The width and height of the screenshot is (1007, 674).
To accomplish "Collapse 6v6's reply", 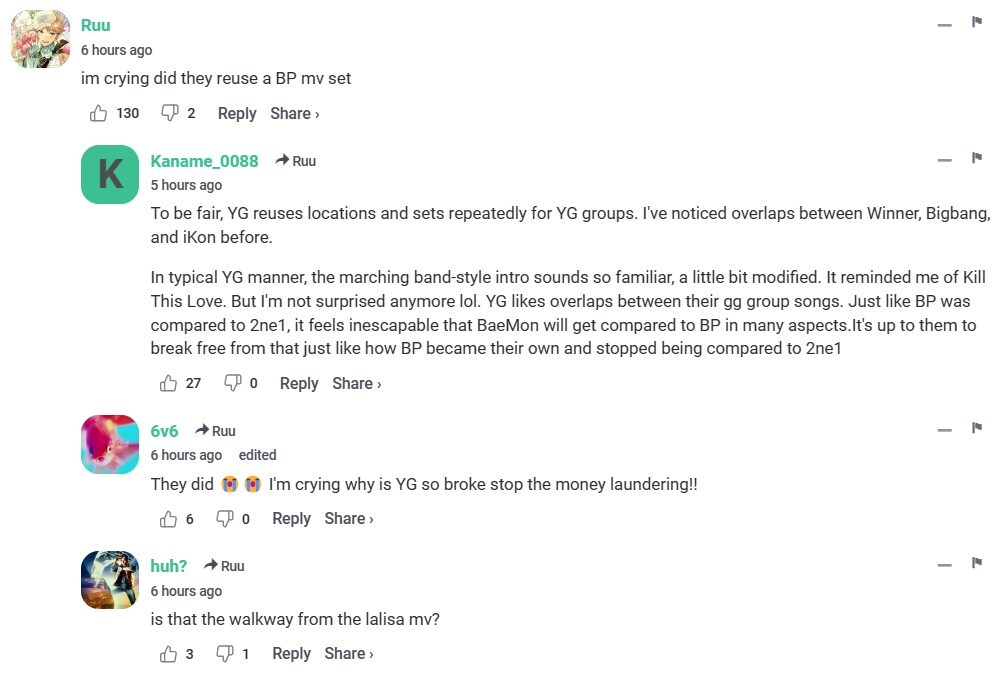I will [944, 431].
